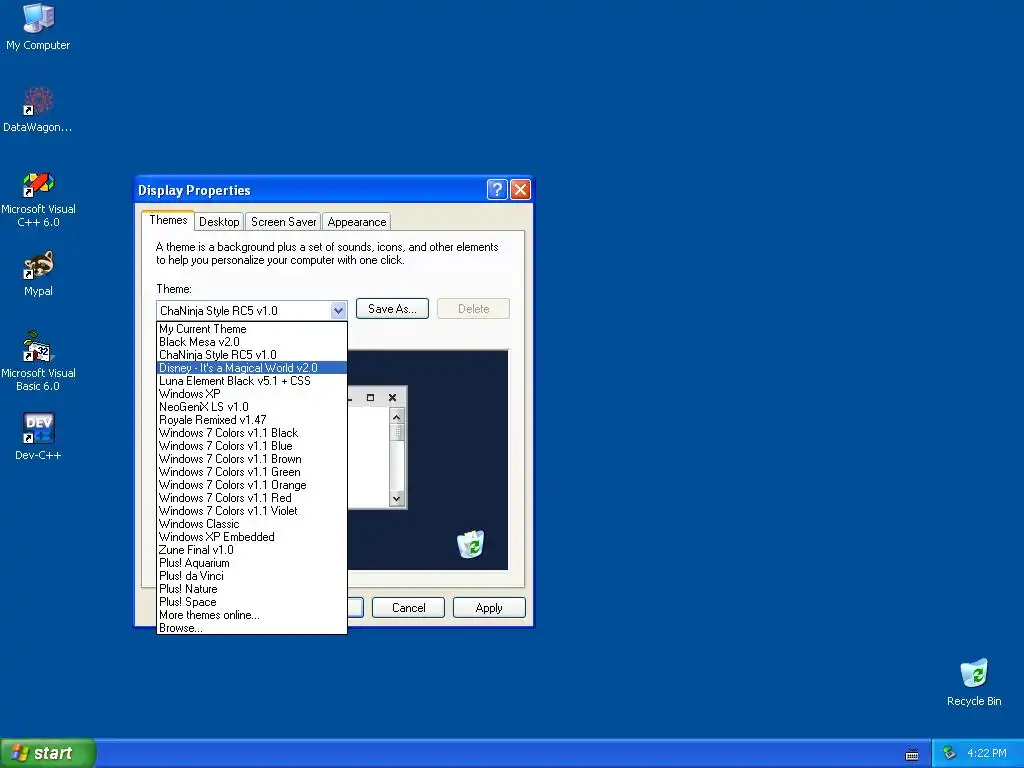Select Windows 7 Colors v1.1 Orange
This screenshot has width=1024, height=768.
[251, 485]
